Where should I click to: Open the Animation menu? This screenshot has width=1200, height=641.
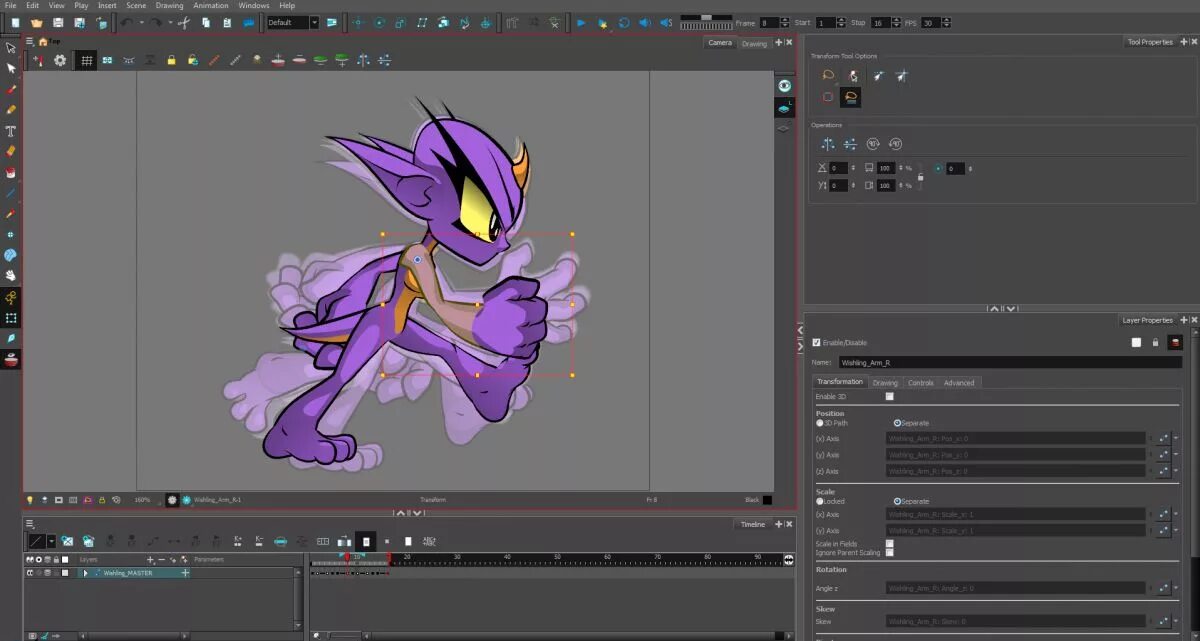click(x=210, y=5)
